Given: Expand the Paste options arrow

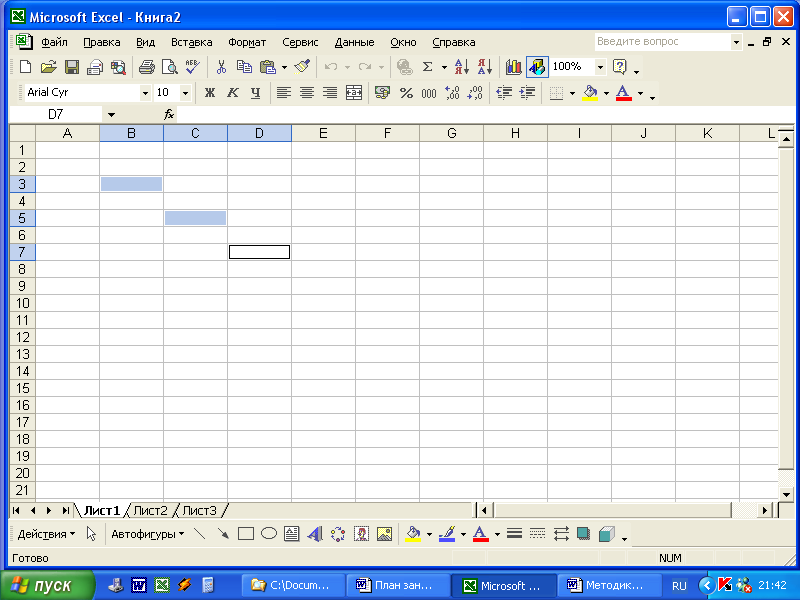Looking at the screenshot, I should (x=284, y=67).
